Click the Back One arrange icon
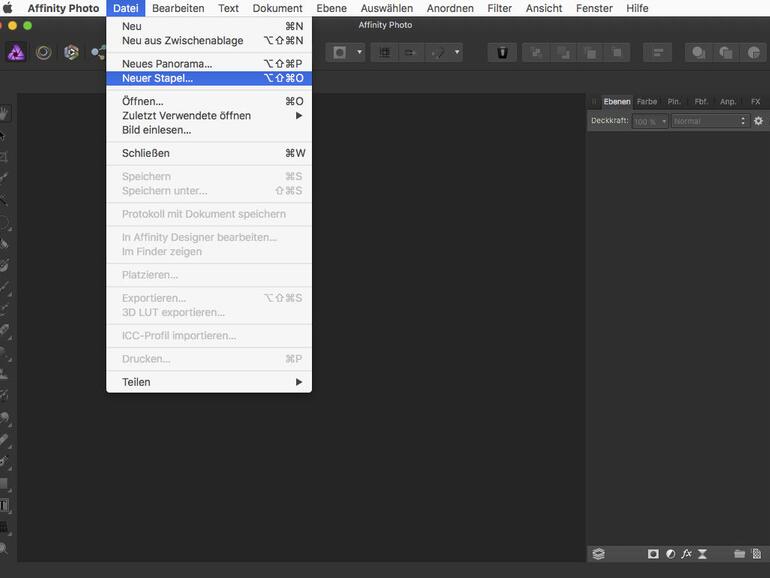Viewport: 770px width, 578px height. click(563, 52)
